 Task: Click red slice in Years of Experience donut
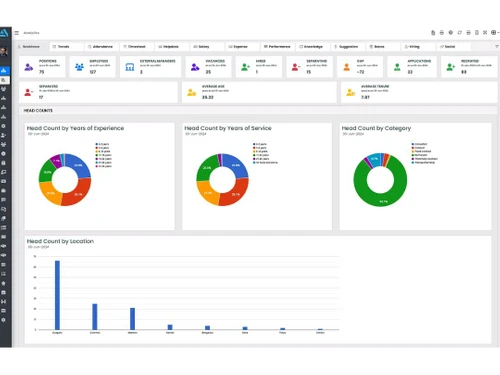(x=78, y=193)
